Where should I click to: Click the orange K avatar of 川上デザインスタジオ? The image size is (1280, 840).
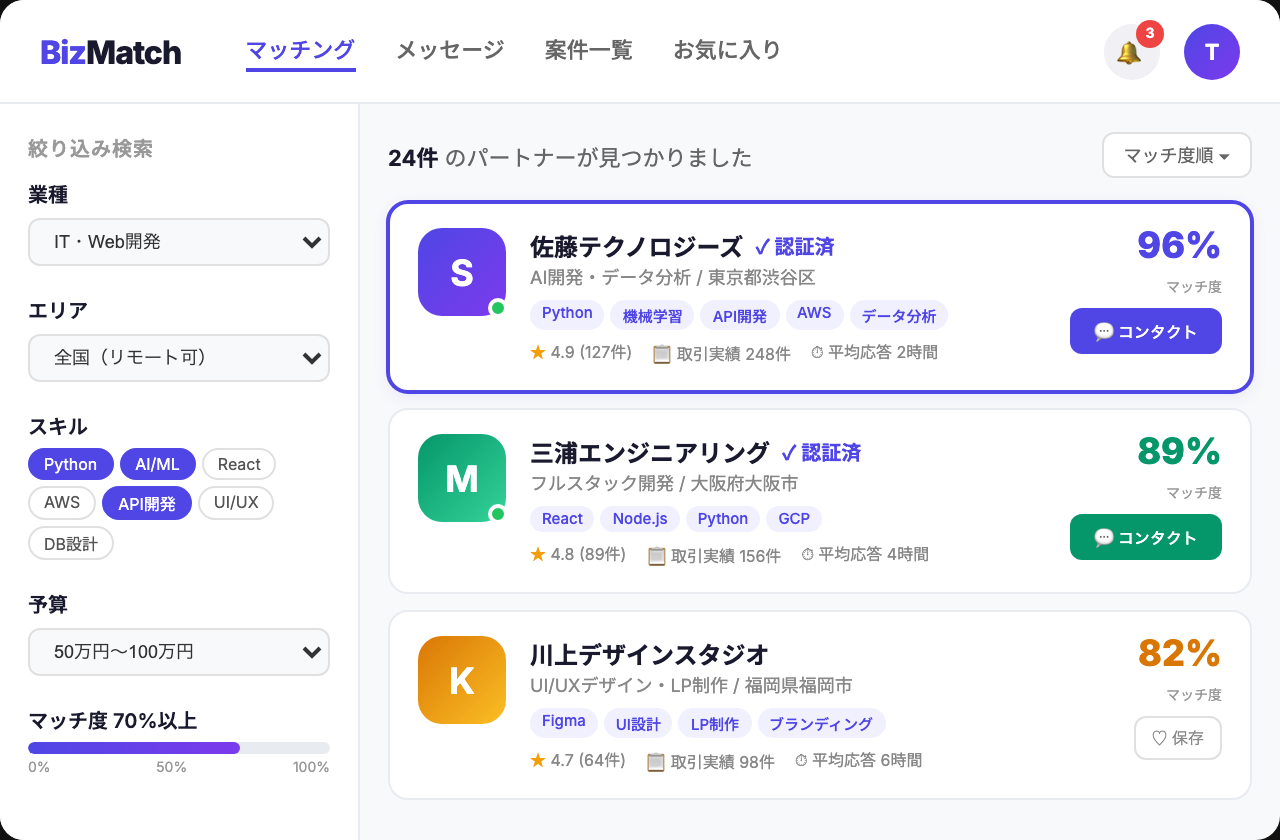point(461,680)
